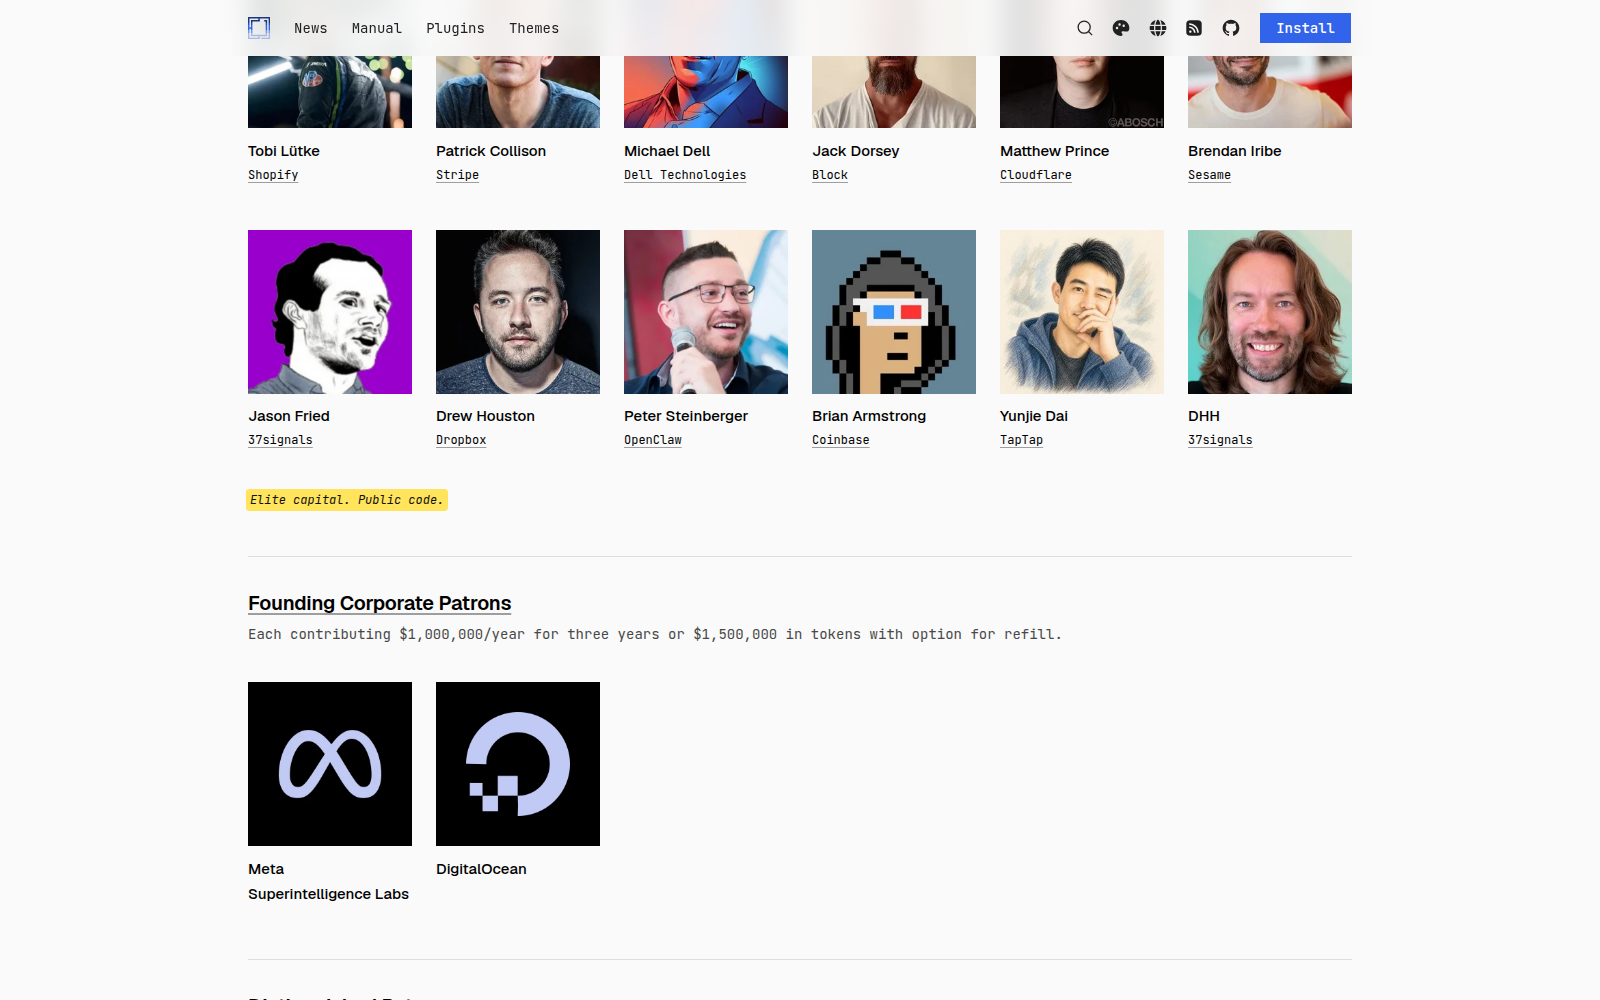Image resolution: width=1600 pixels, height=1000 pixels.
Task: Click Jason Fried's purple portrait
Action: click(330, 312)
